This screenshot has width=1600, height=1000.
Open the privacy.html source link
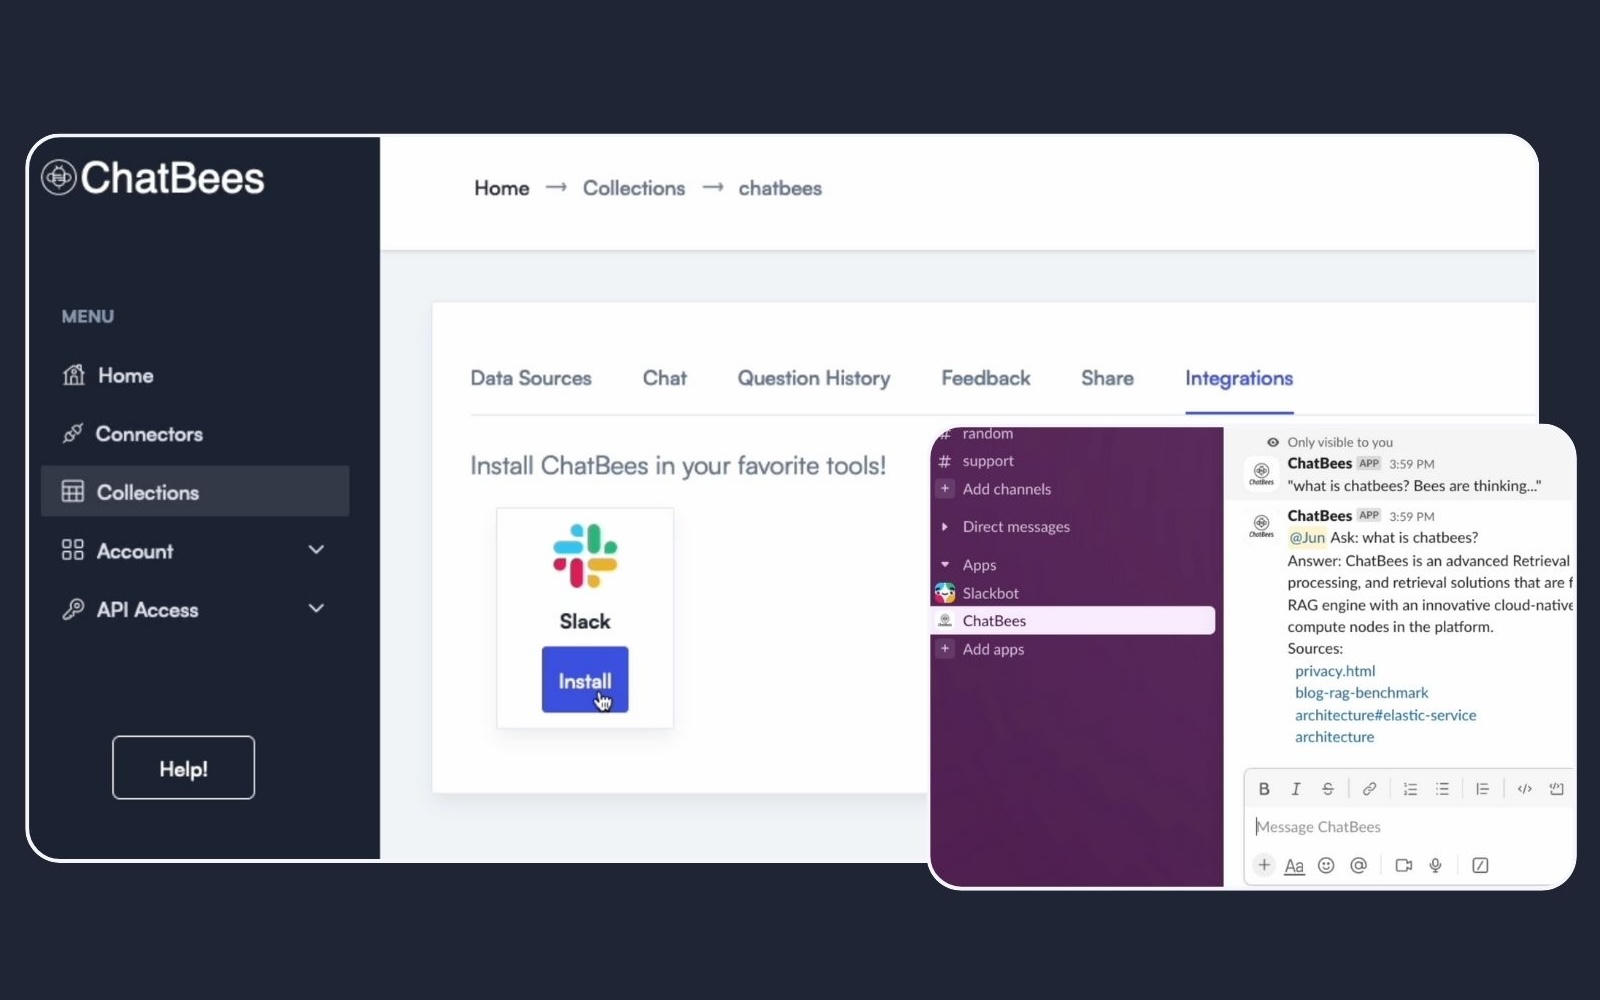point(1335,671)
